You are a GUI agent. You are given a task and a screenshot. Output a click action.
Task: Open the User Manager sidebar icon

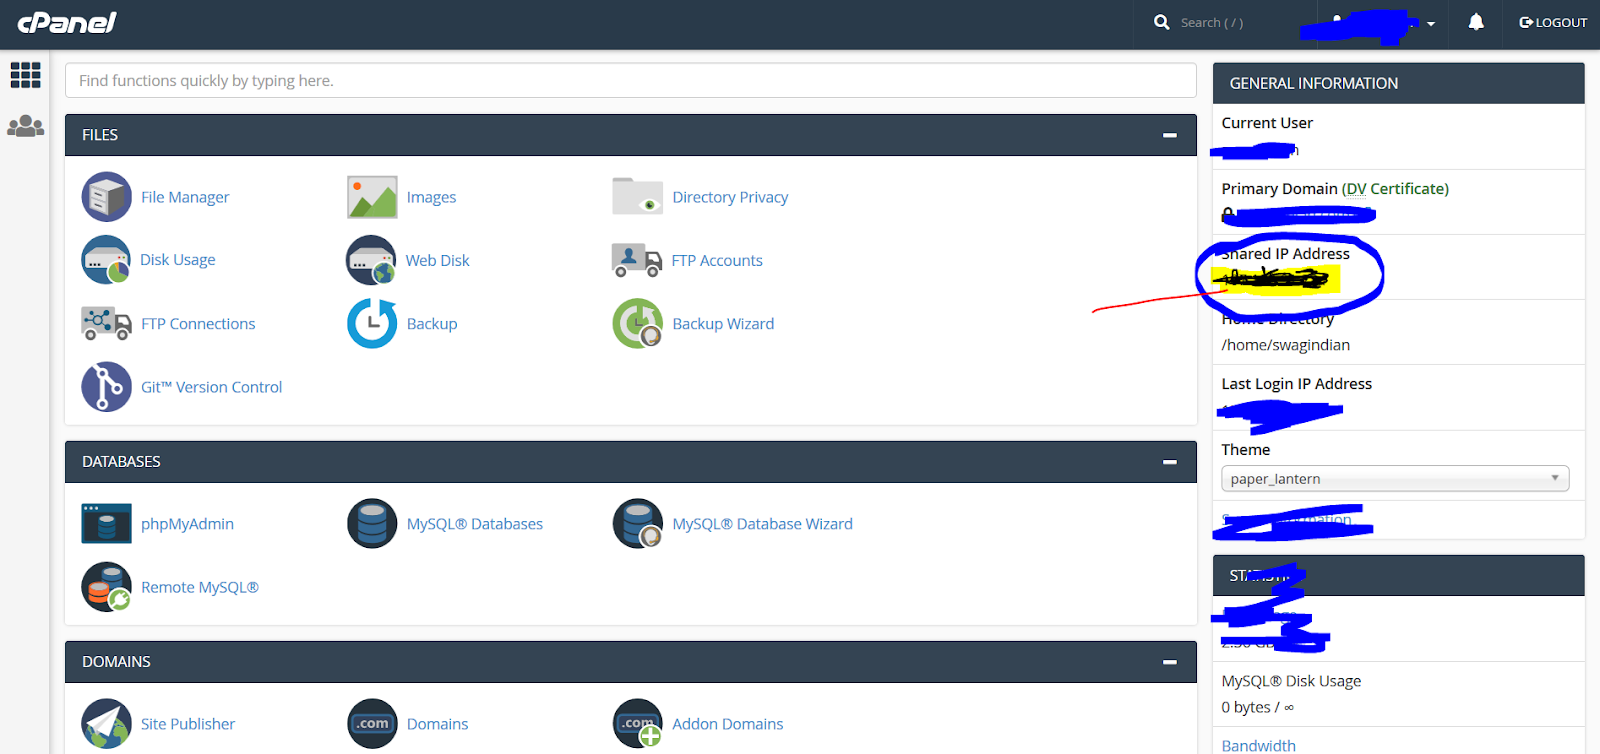(x=25, y=127)
